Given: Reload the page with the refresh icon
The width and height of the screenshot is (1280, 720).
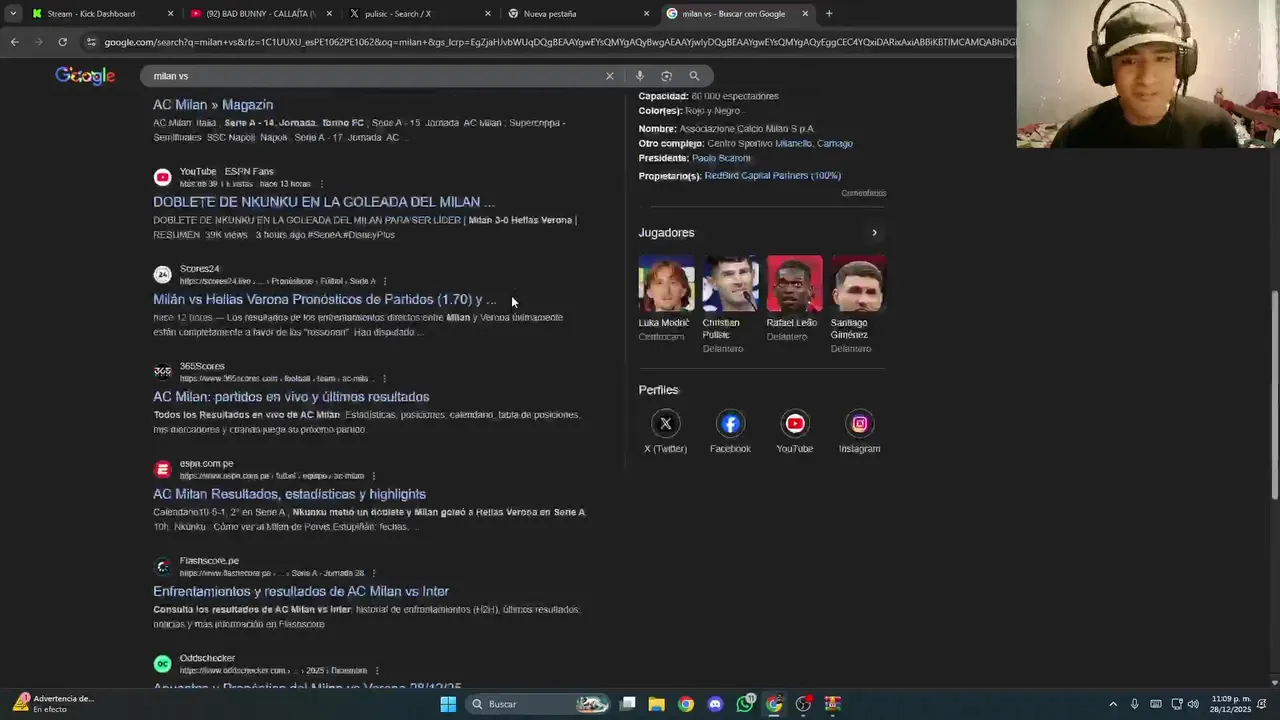Looking at the screenshot, I should (x=62, y=42).
